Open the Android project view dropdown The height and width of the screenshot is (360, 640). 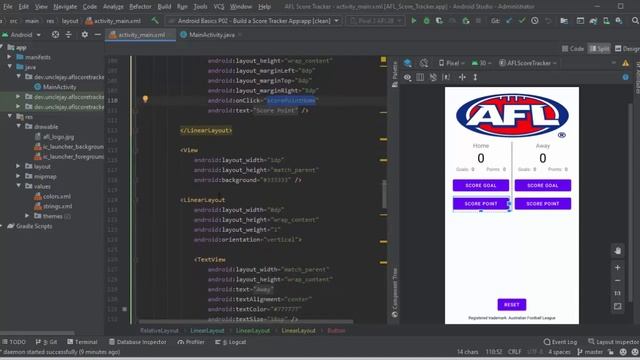22,35
